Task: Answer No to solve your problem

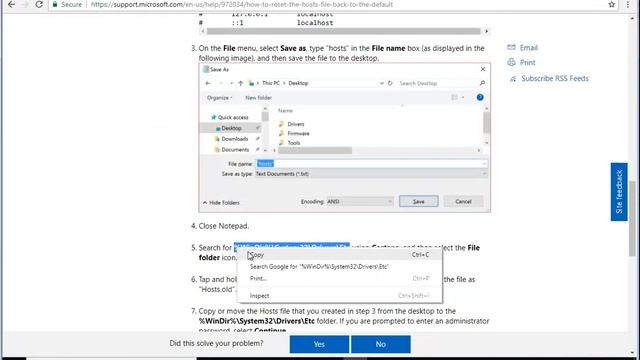Action: tap(381, 344)
